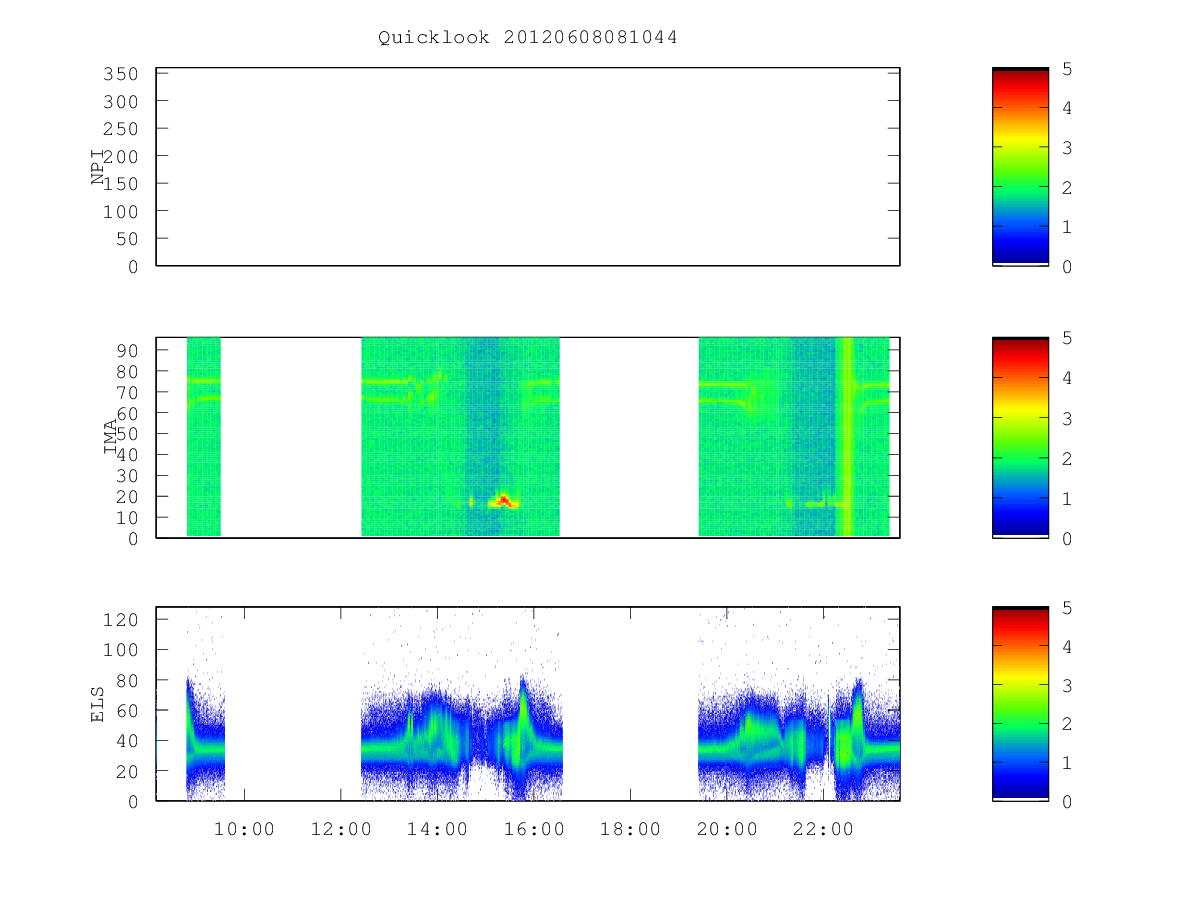1200x900 pixels.
Task: Click the first IMA data block near 09:00
Action: [x=203, y=437]
